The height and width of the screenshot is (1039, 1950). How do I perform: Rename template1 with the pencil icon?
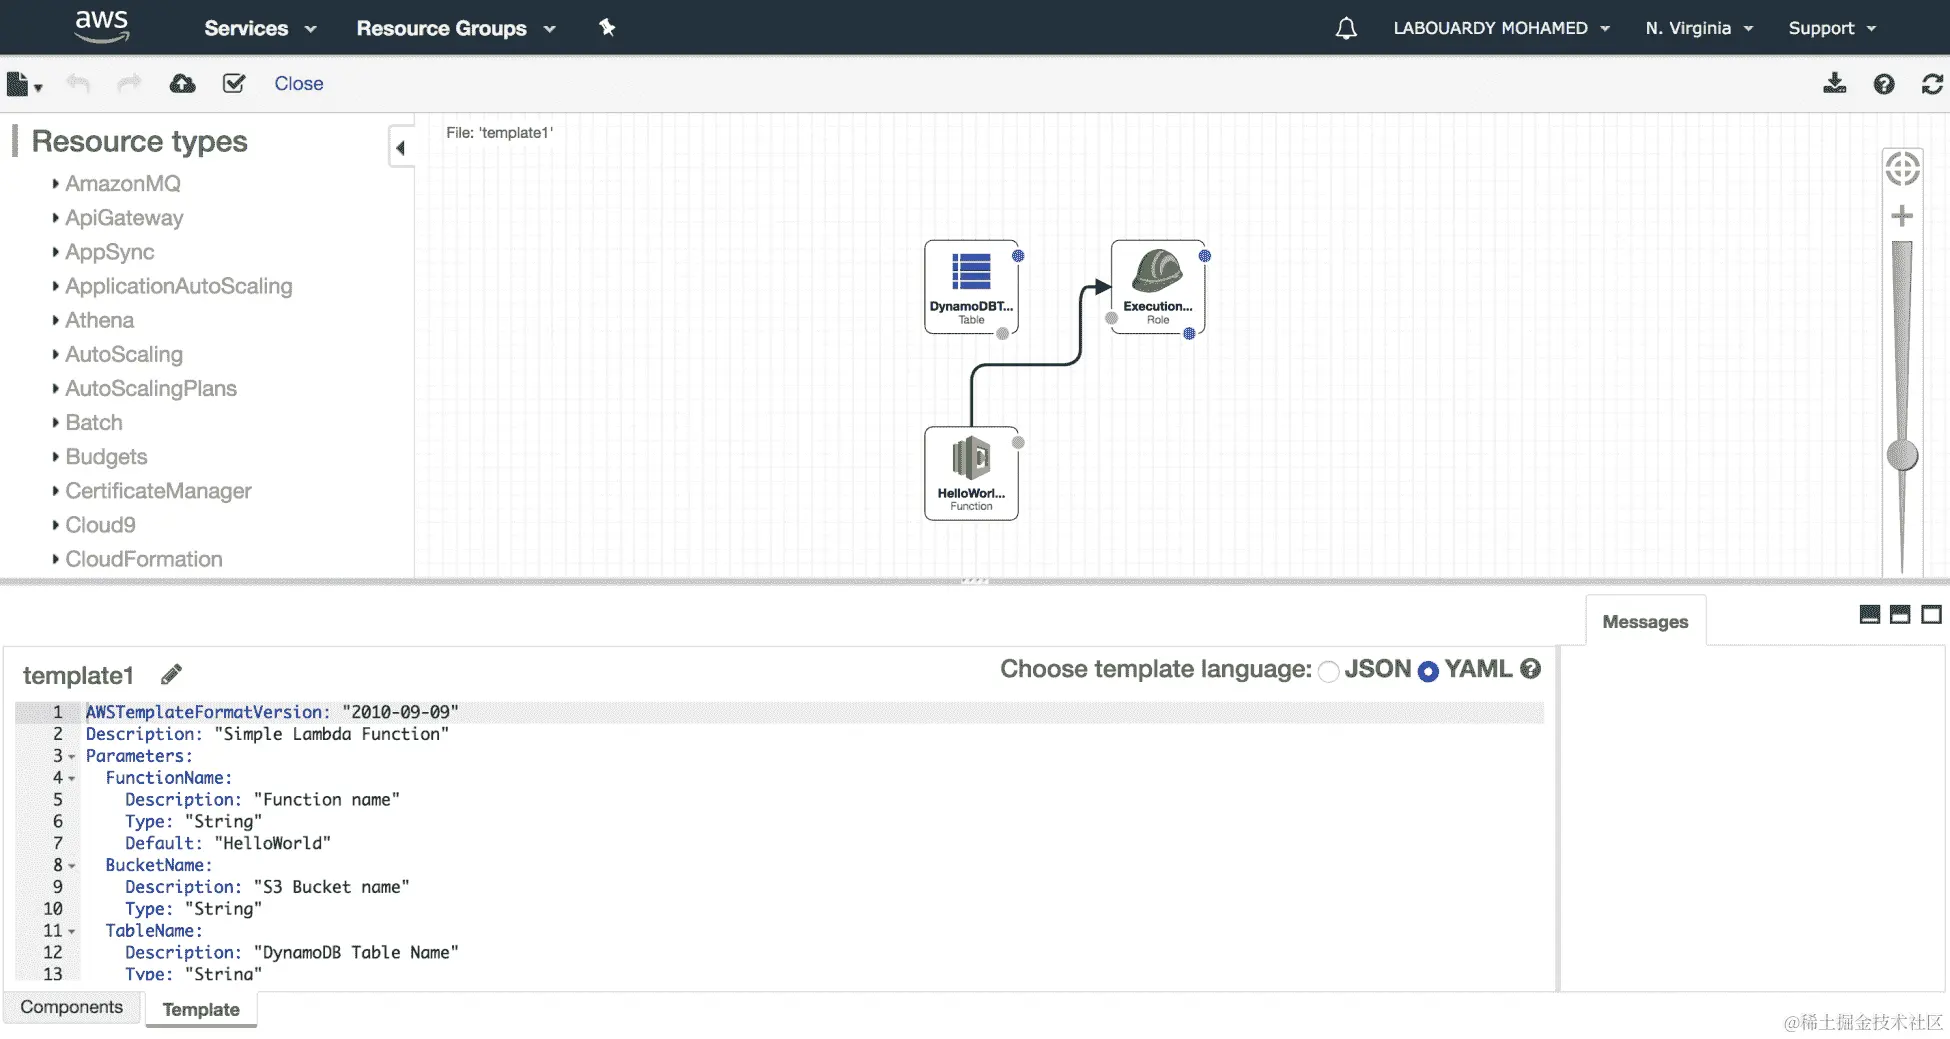pyautogui.click(x=171, y=674)
